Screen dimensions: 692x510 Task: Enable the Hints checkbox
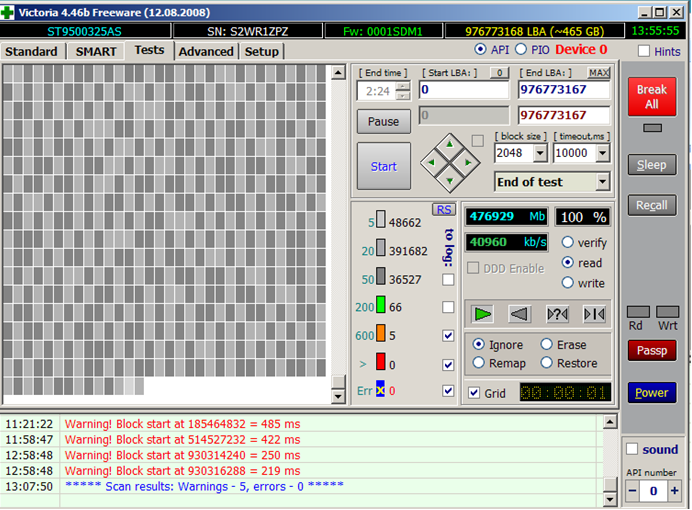tap(644, 51)
